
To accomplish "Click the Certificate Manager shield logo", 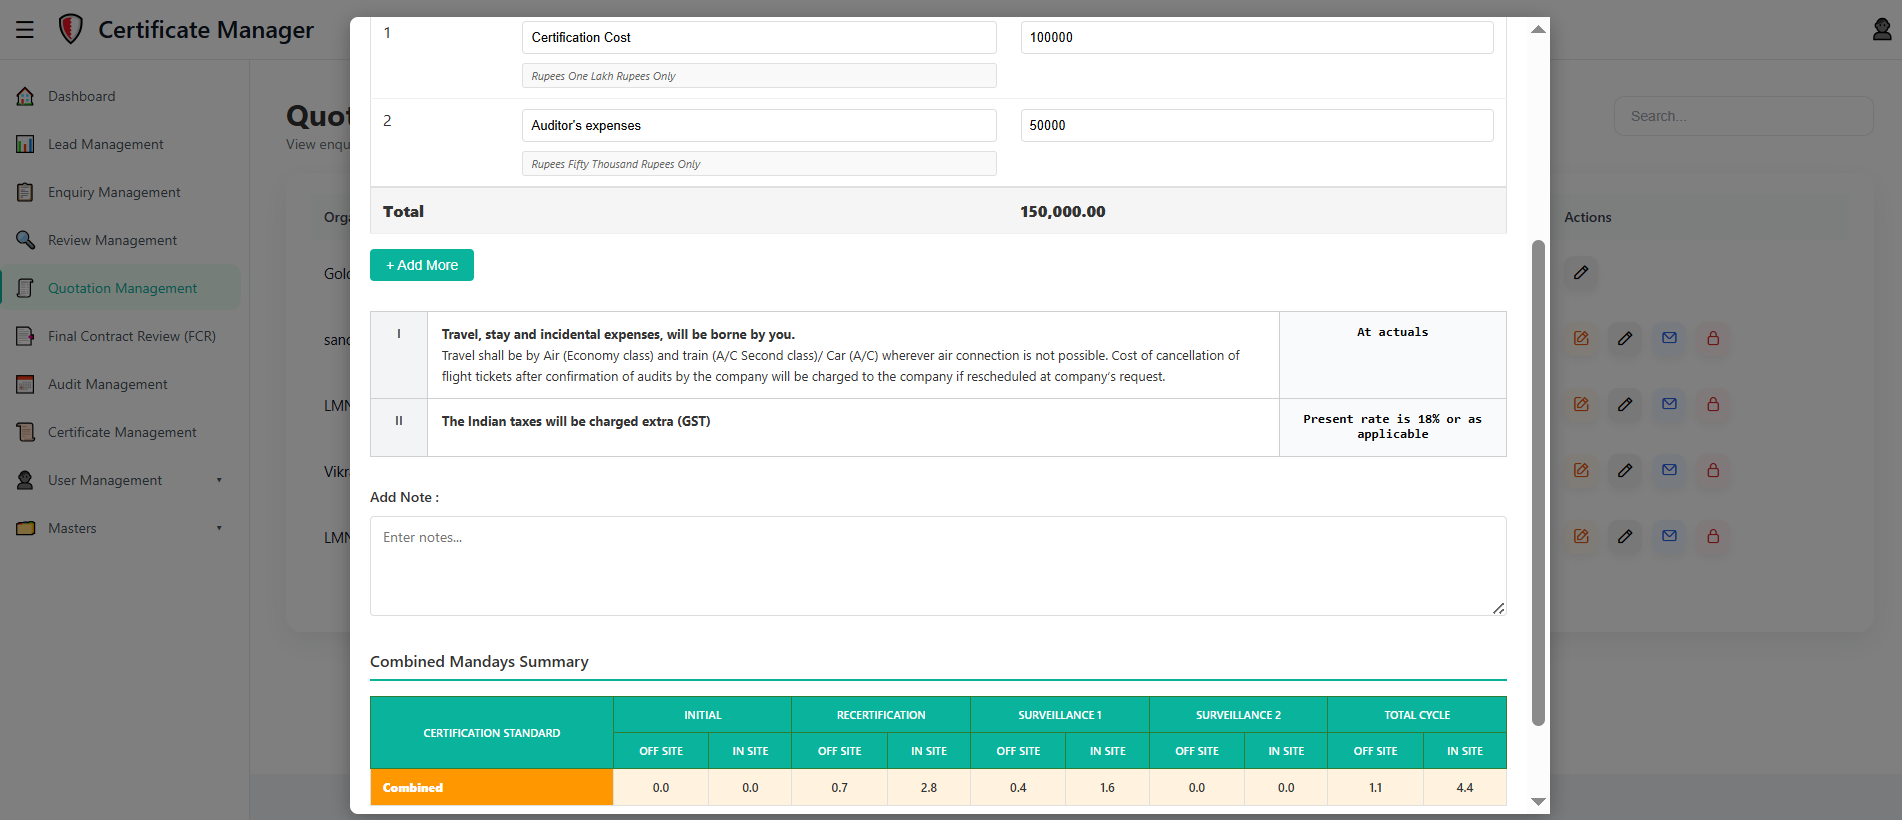I will [70, 30].
